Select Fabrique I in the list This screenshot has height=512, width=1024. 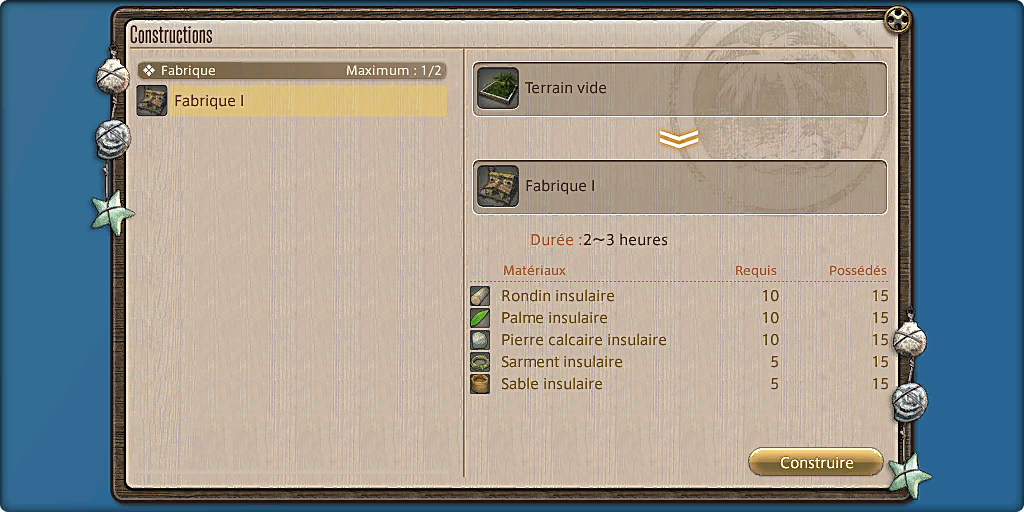pos(291,101)
